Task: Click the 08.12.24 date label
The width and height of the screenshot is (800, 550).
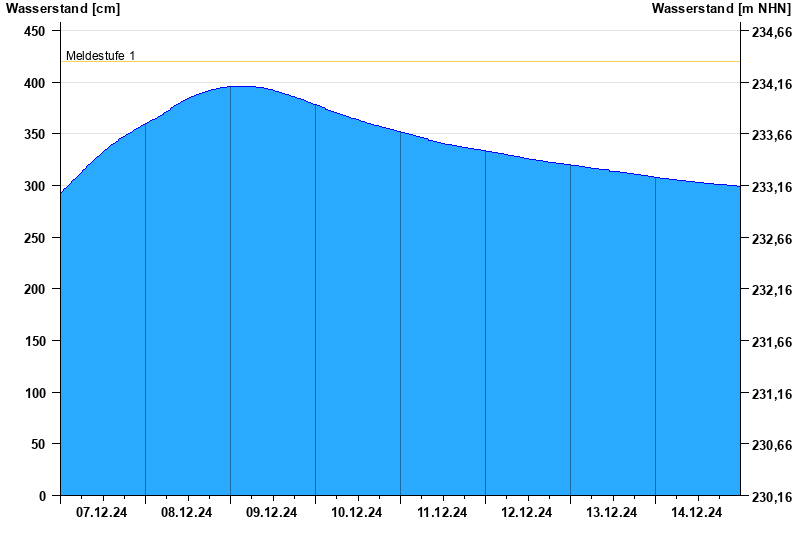Action: [186, 512]
